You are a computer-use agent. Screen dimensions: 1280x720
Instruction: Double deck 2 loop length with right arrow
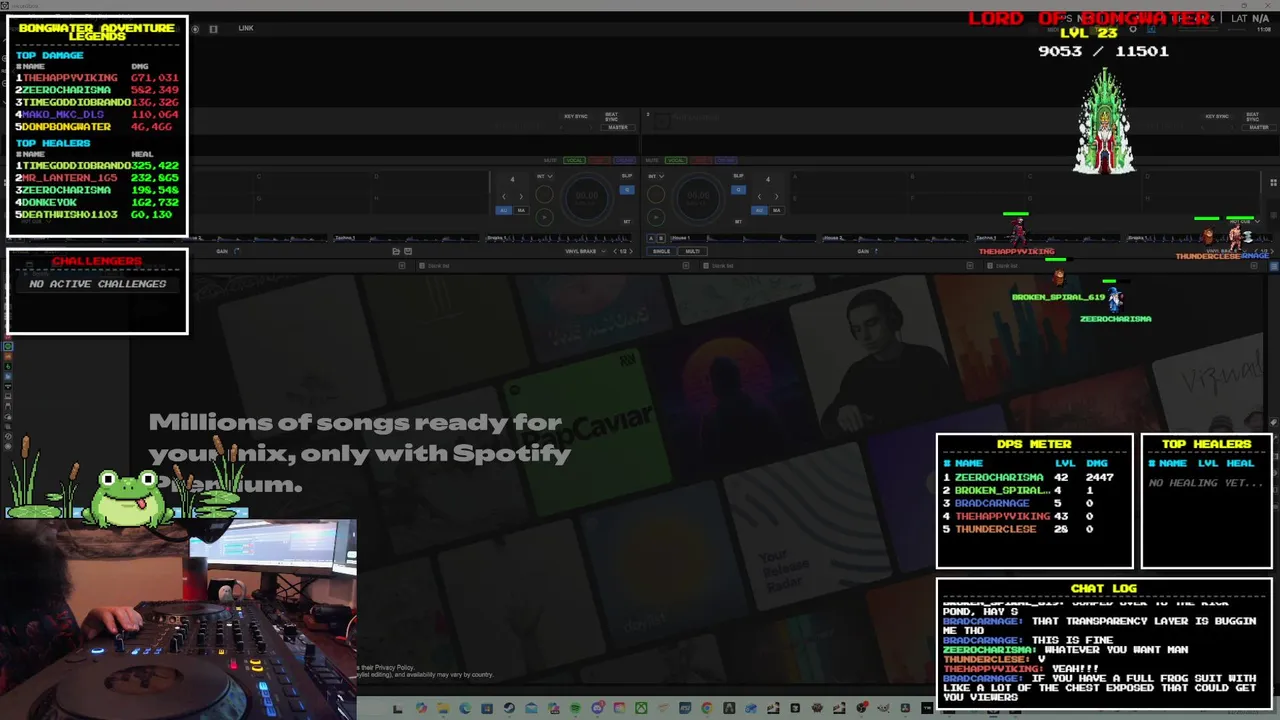tap(777, 197)
